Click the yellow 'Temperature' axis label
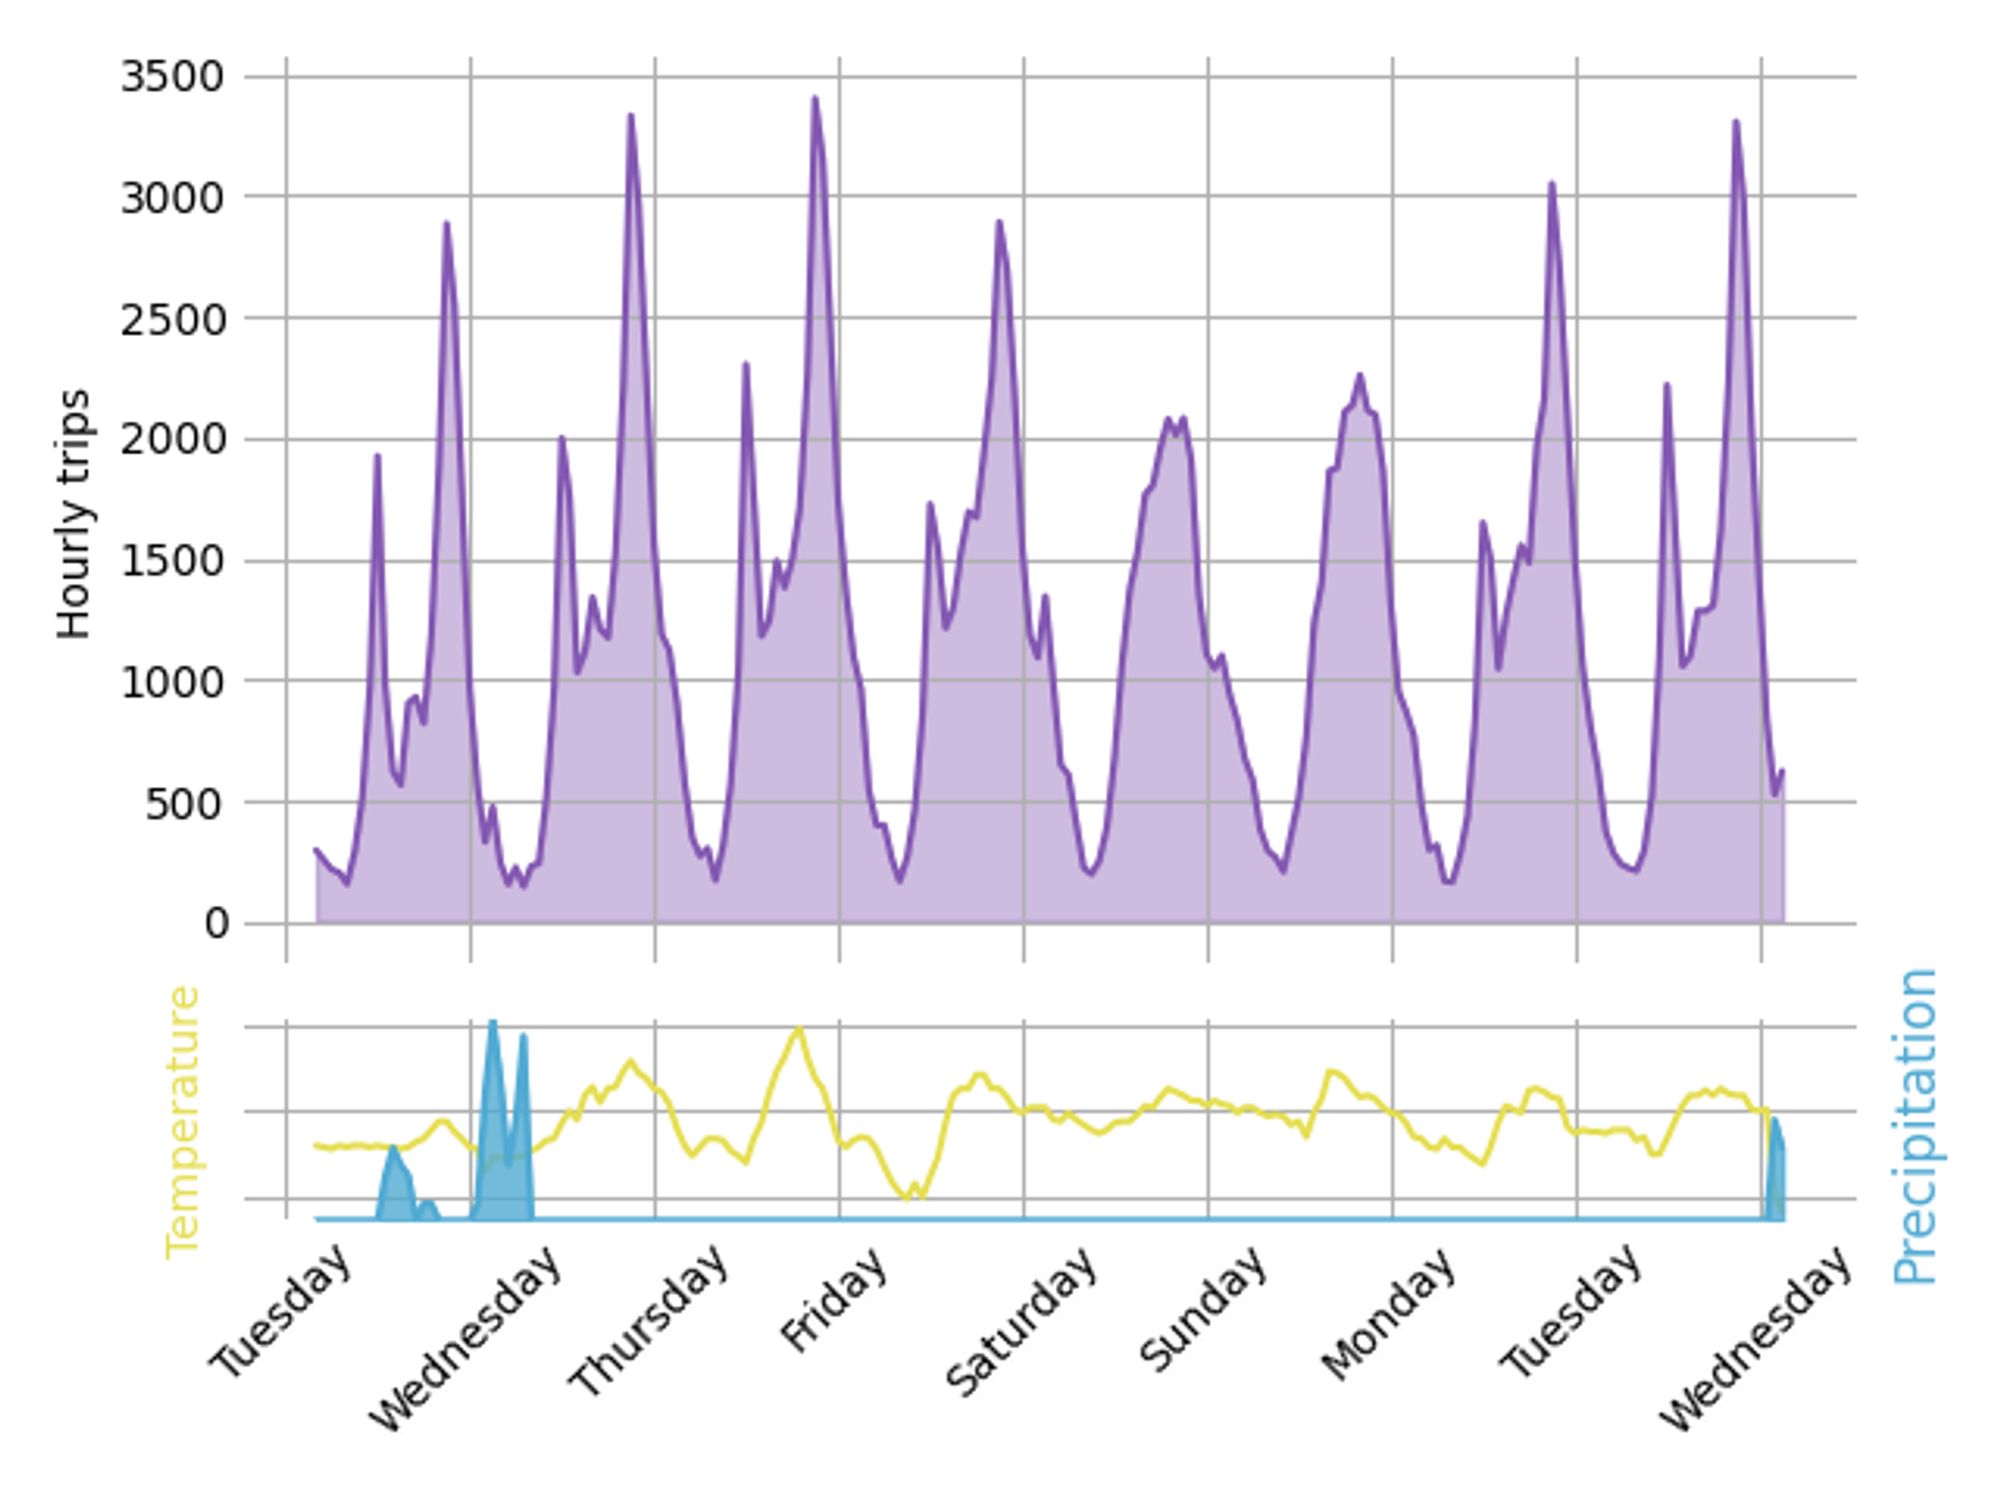Image resolution: width=2000 pixels, height=1500 pixels. pyautogui.click(x=183, y=1122)
